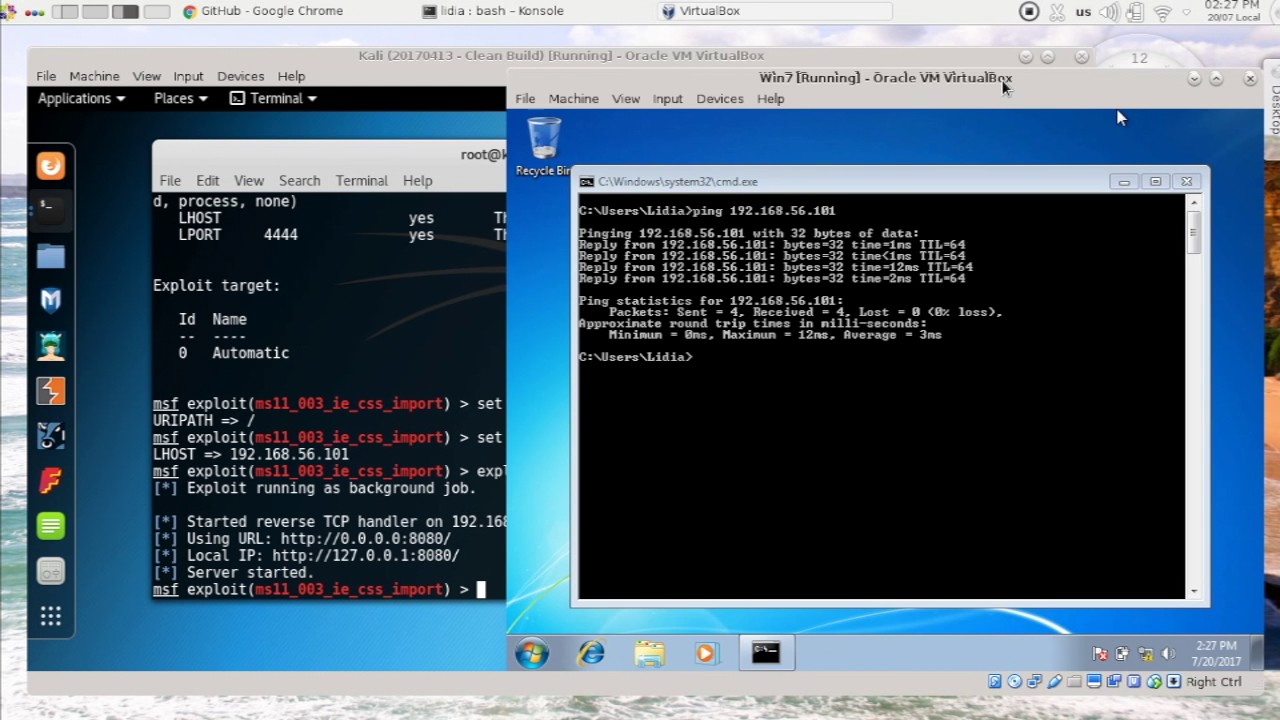The height and width of the screenshot is (720, 1280).
Task: Click VirtualBox shared folders status icon
Action: click(x=1074, y=681)
